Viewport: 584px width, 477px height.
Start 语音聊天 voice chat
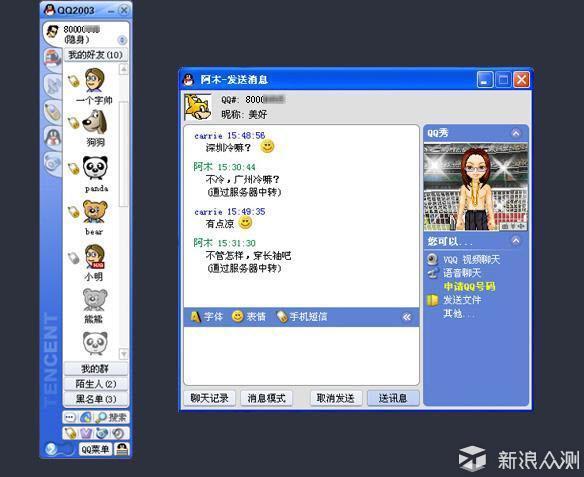tap(454, 273)
